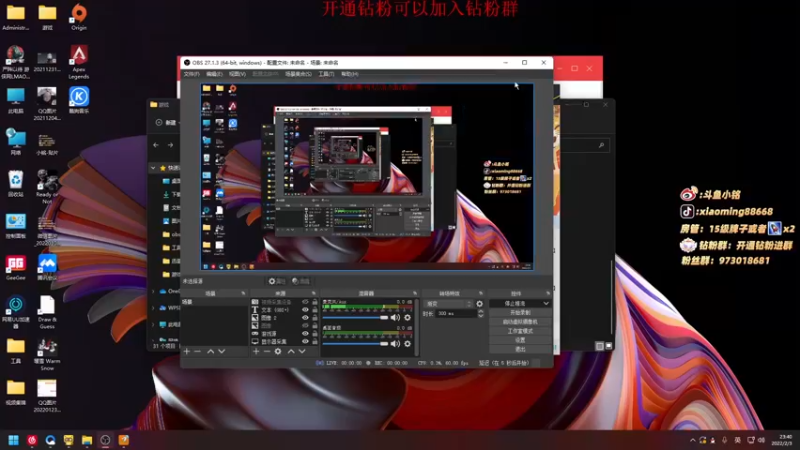Viewport: 800px width, 450px height.
Task: Click Start Virtual Camera button
Action: point(520,322)
